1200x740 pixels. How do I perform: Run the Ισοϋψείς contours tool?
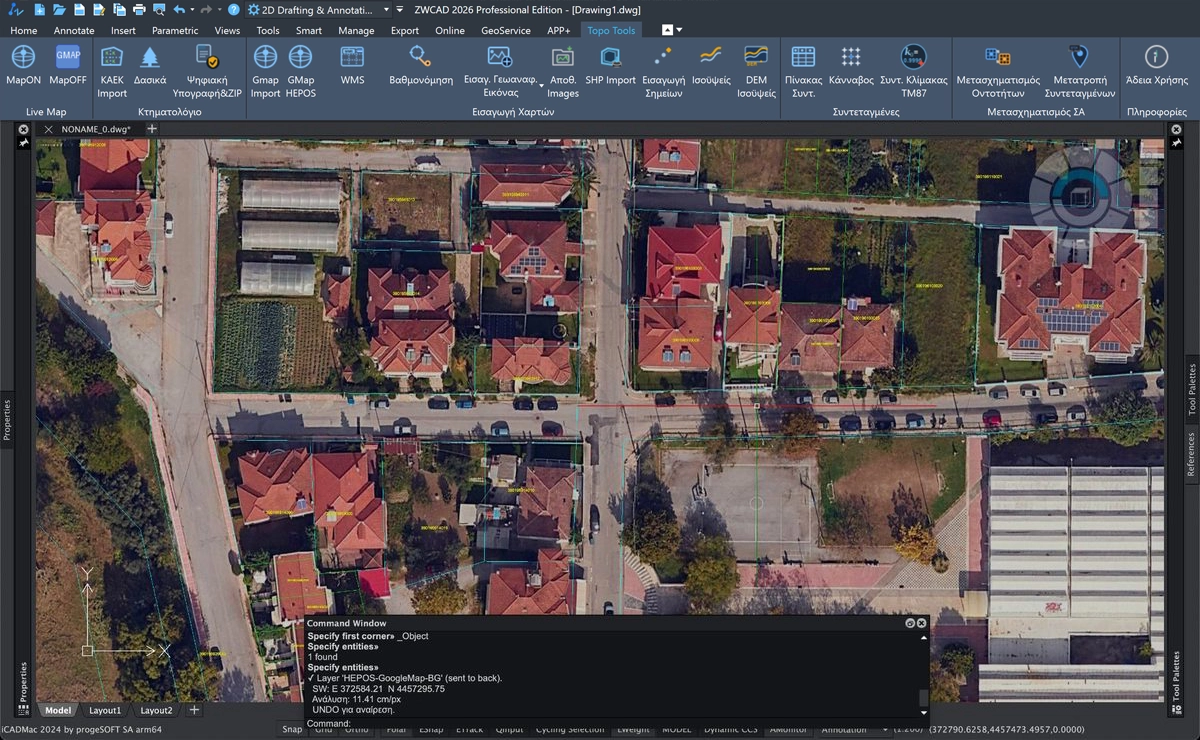pos(711,65)
